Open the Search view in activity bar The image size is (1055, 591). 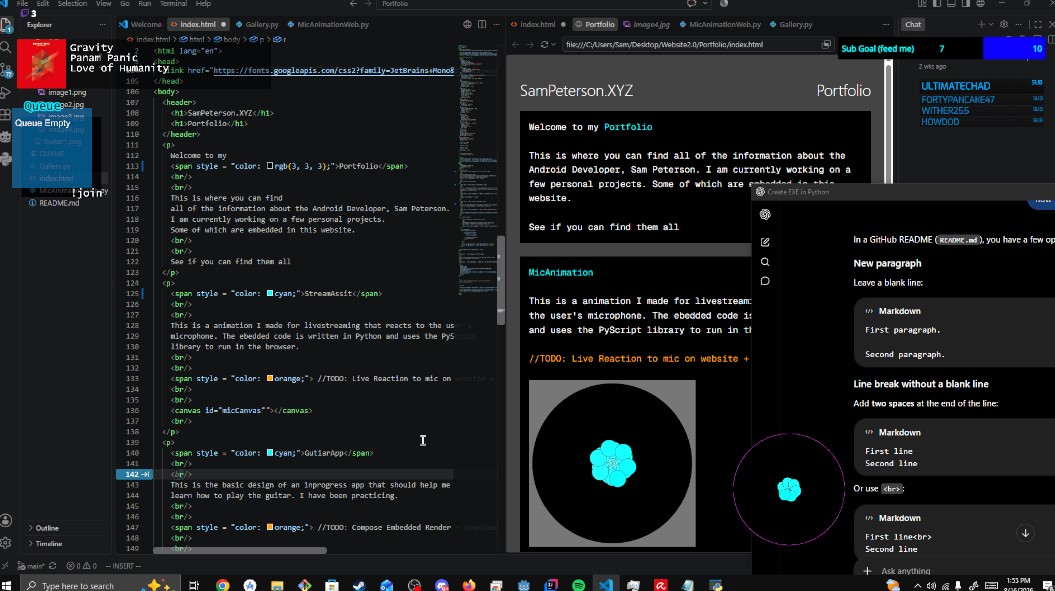pyautogui.click(x=6, y=47)
